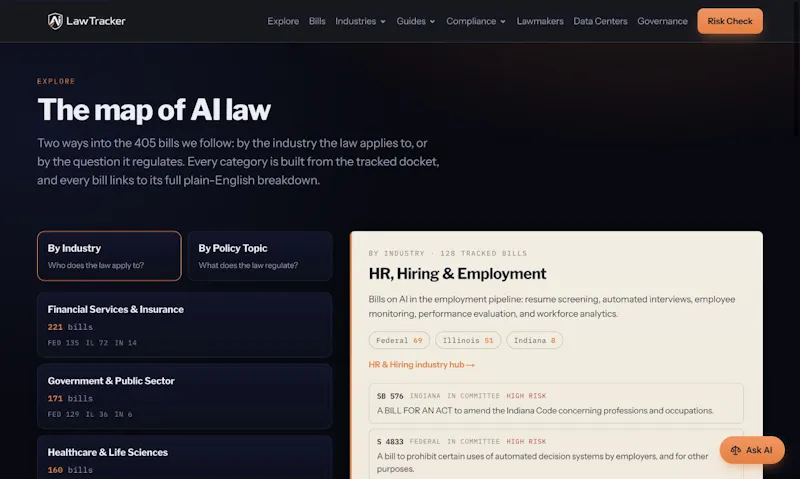Viewport: 800px width, 479px height.
Task: Click the scales icon on Ask AI
Action: pyautogui.click(x=735, y=450)
